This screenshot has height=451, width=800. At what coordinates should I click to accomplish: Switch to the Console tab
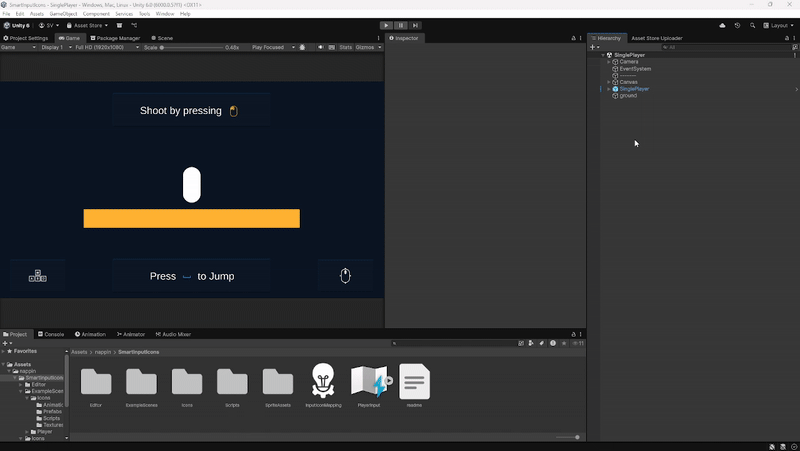51,335
